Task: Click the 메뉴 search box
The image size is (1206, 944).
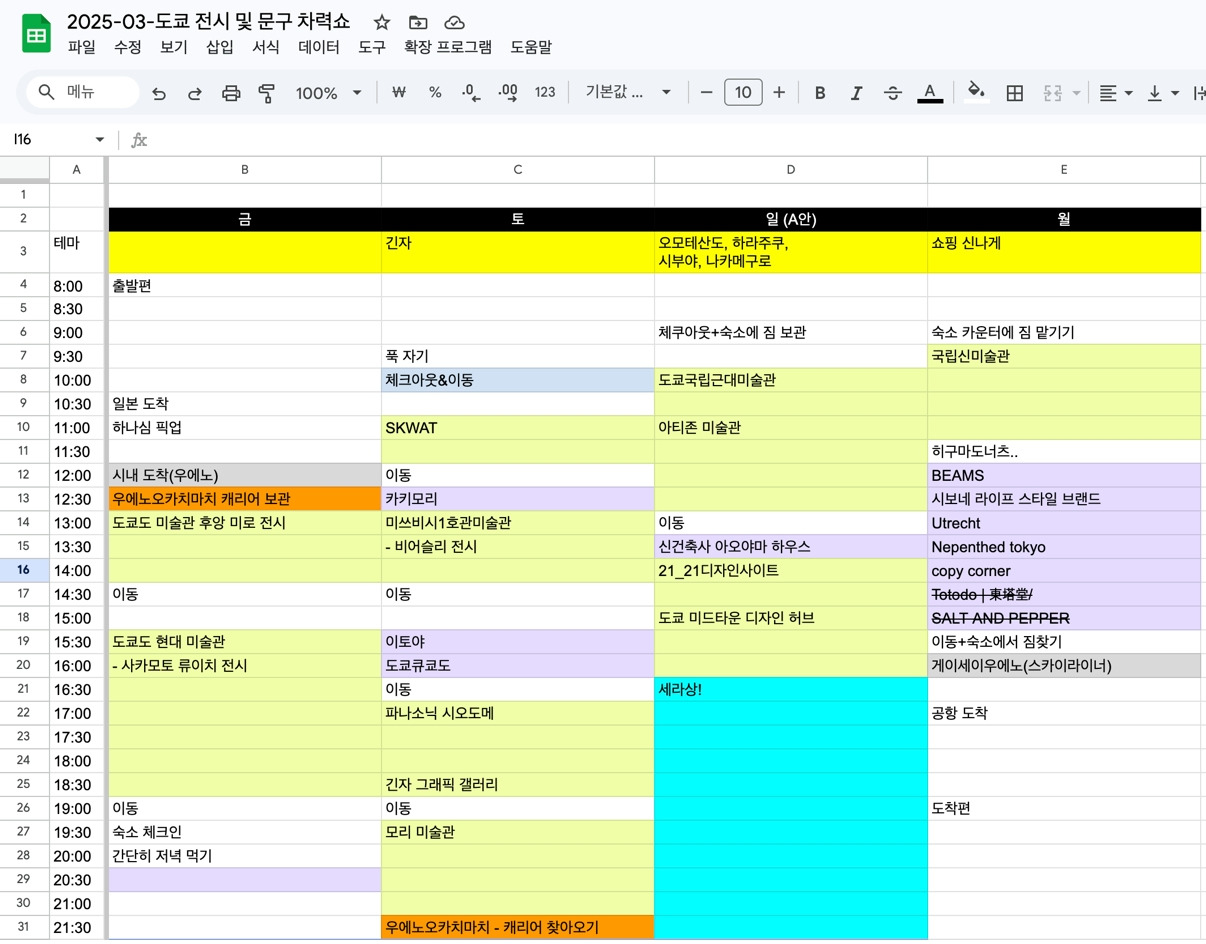Action: (x=82, y=92)
